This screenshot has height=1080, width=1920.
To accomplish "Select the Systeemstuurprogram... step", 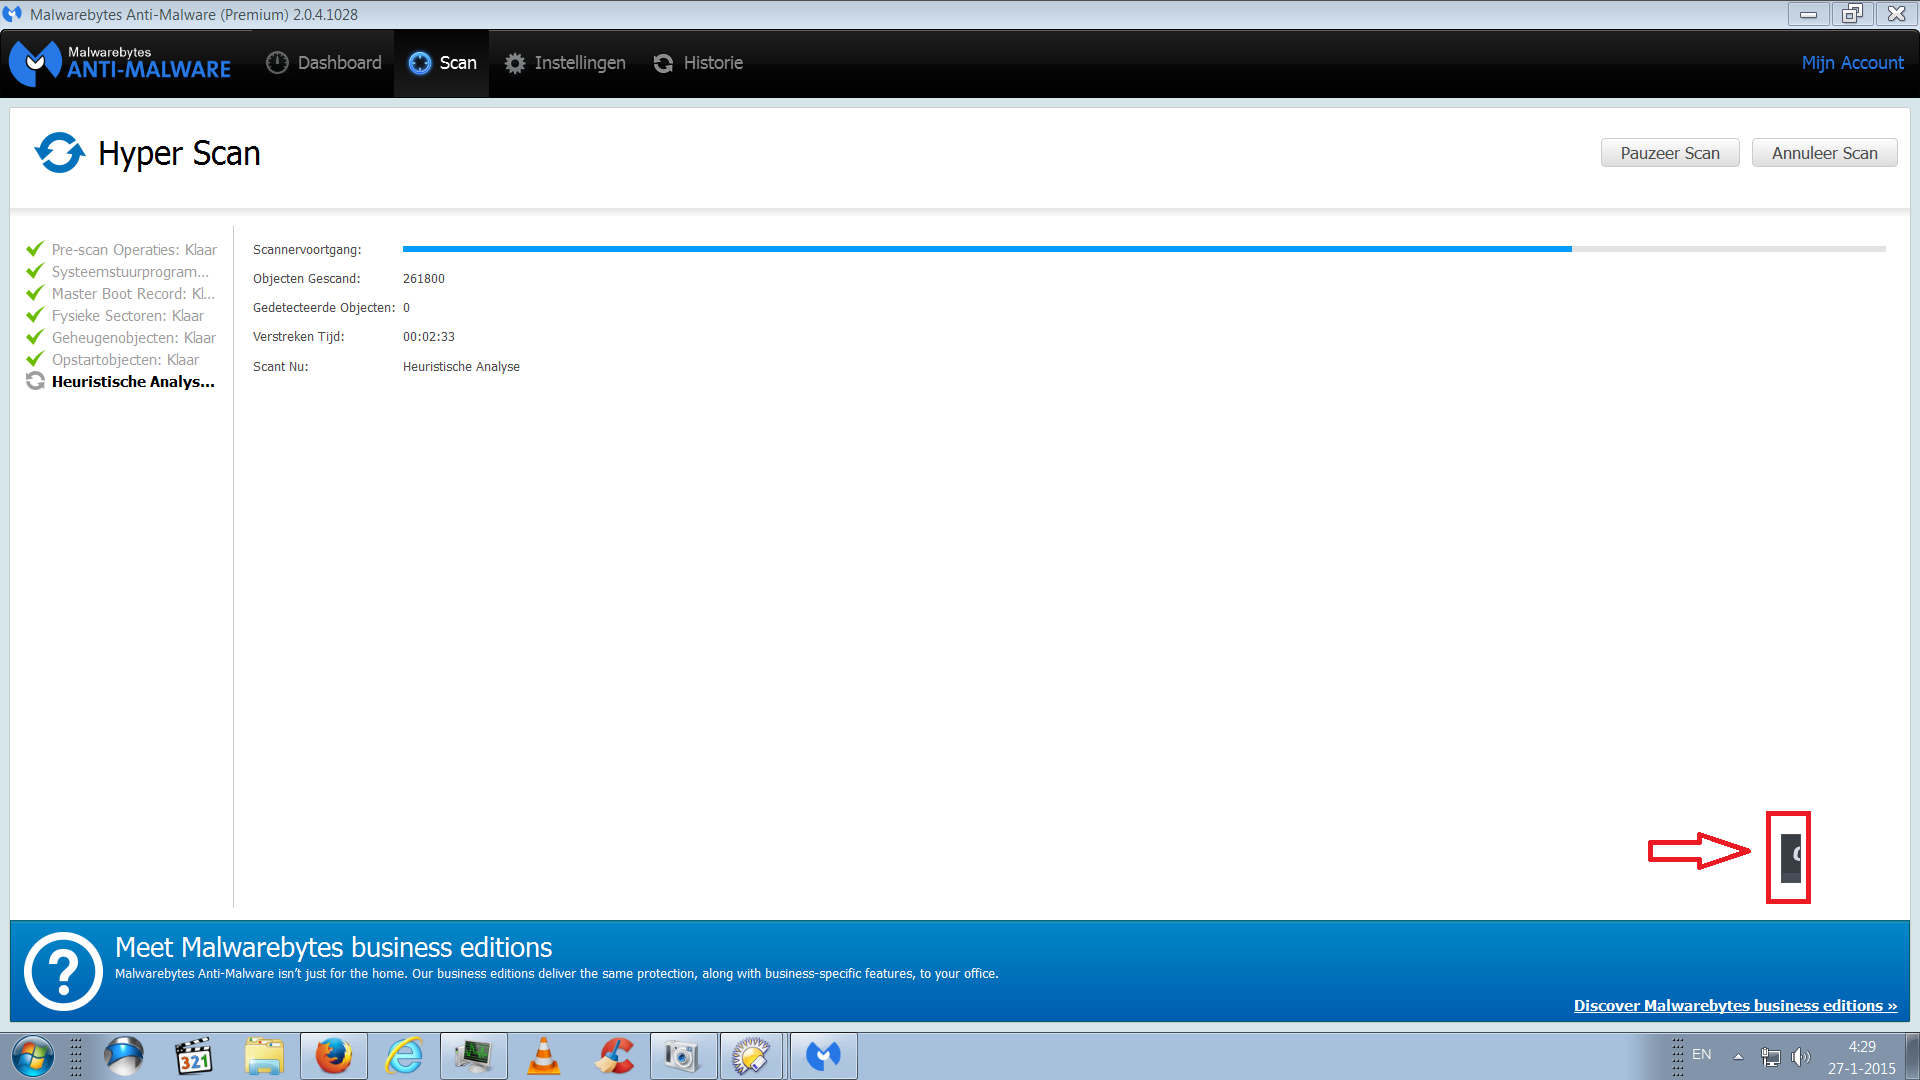I will tap(118, 272).
